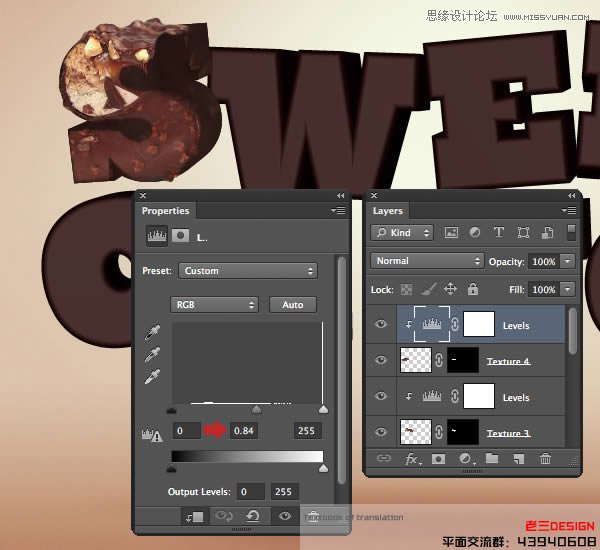This screenshot has height=550, width=600.
Task: Open the RGB channel dropdown
Action: pyautogui.click(x=214, y=305)
